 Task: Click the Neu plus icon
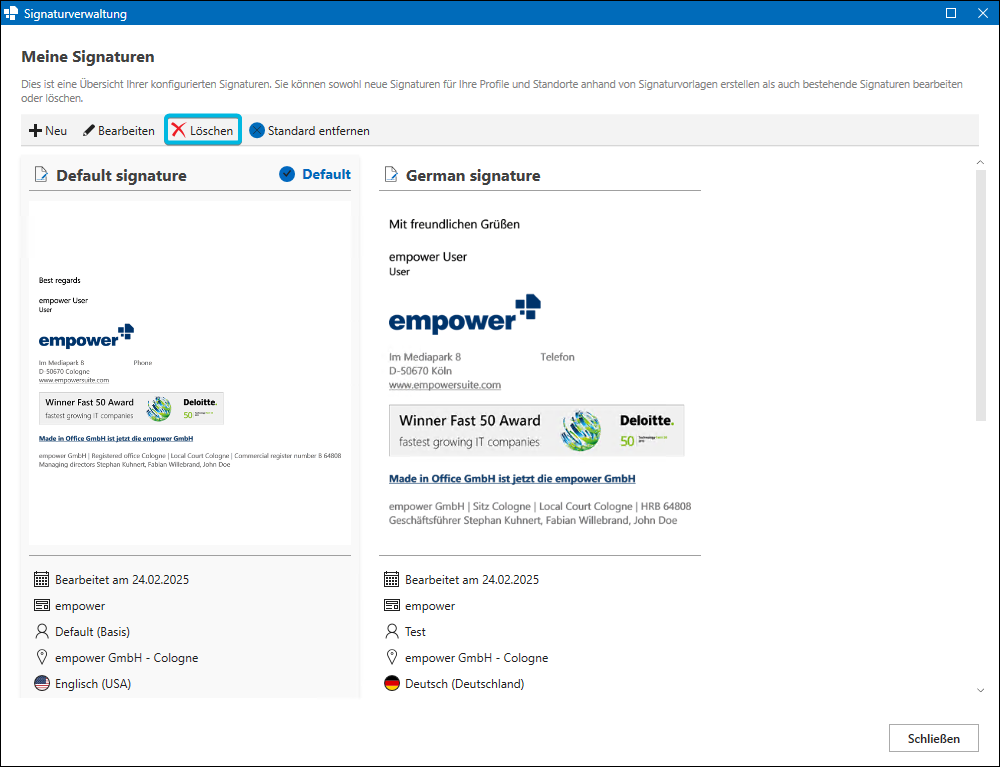point(35,131)
